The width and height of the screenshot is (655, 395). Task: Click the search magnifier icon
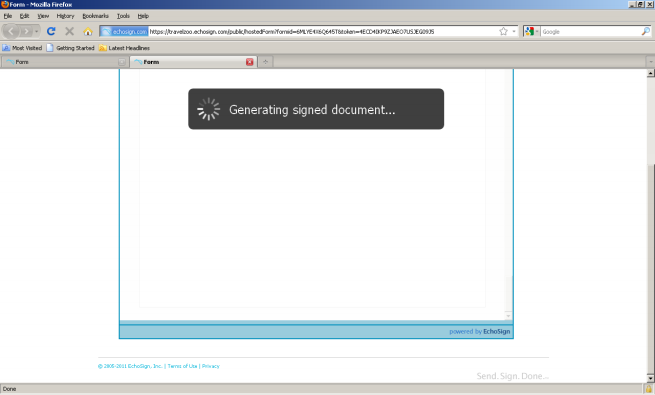pyautogui.click(x=645, y=31)
